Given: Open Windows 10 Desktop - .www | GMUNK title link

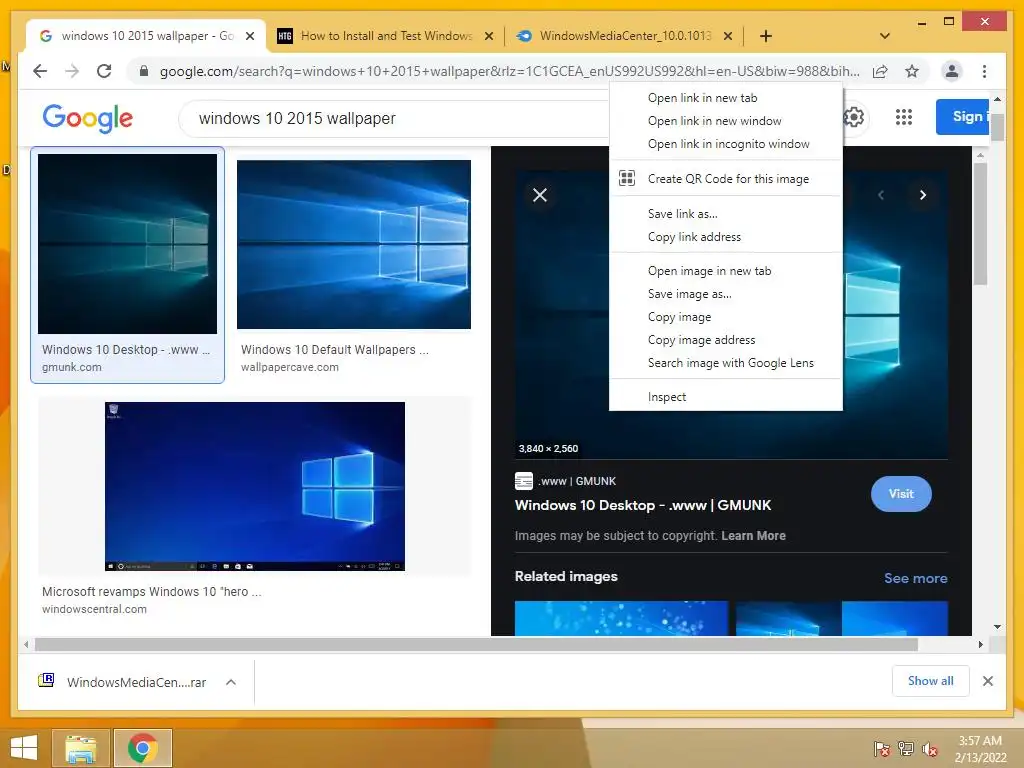Looking at the screenshot, I should [x=643, y=505].
